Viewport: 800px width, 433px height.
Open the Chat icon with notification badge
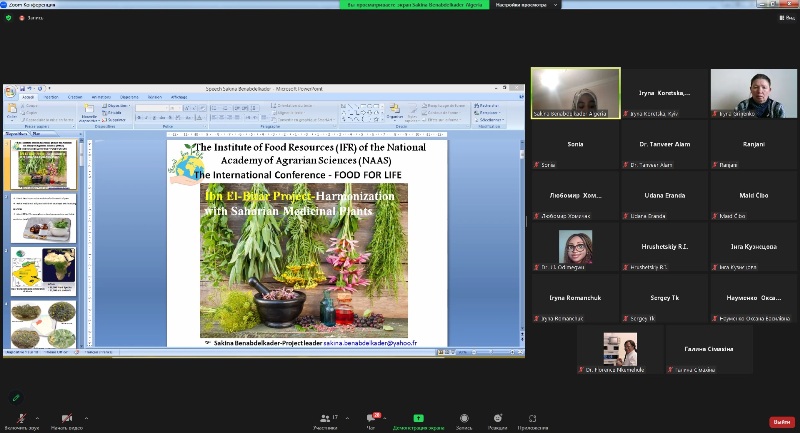[375, 417]
